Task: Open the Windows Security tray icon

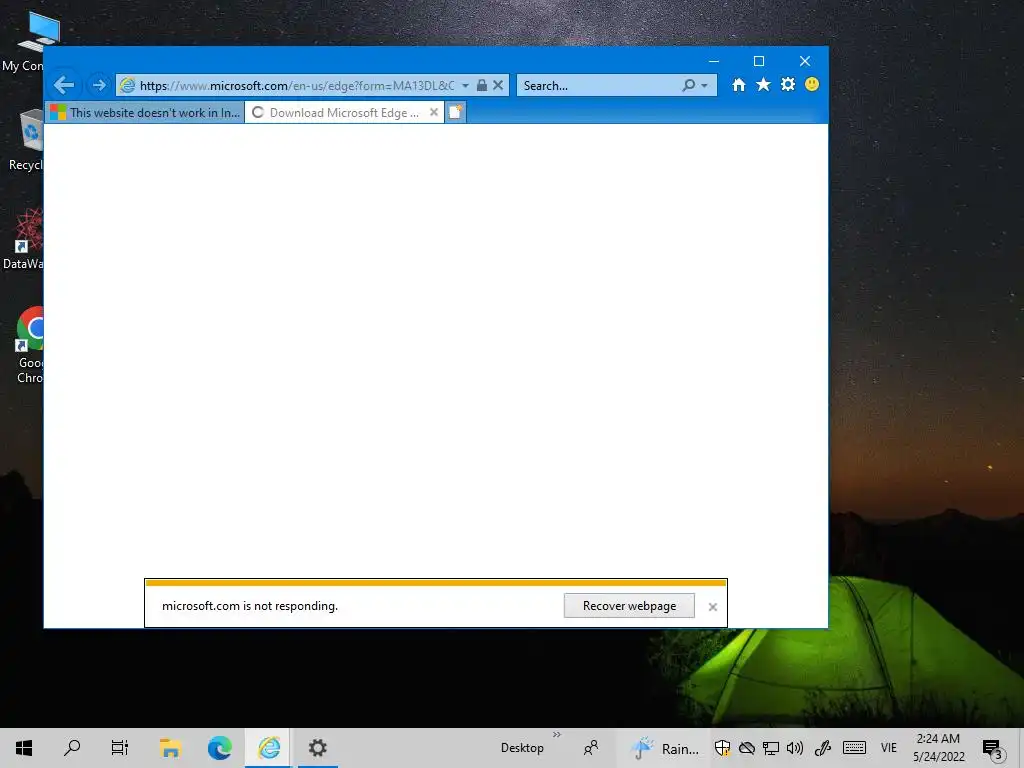Action: [722, 748]
